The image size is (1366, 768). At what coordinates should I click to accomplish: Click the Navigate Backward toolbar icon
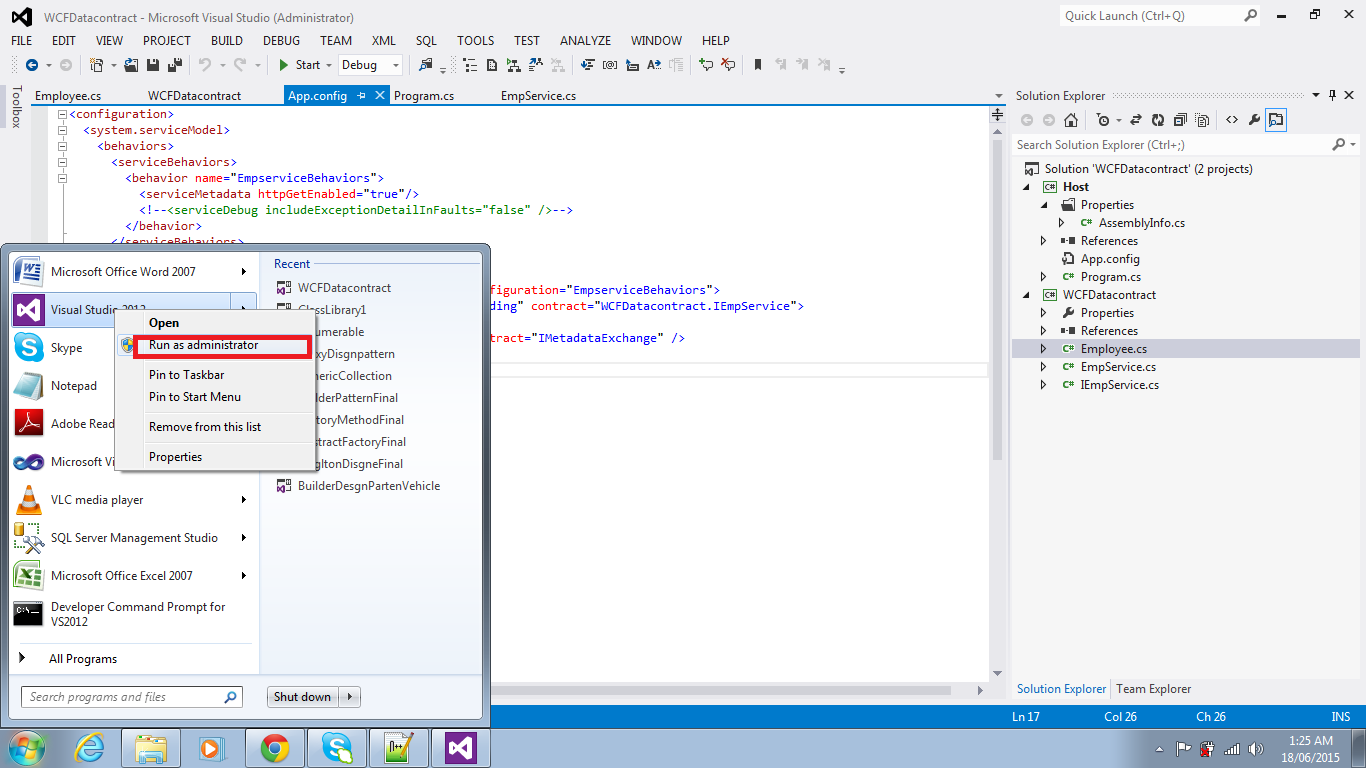[x=31, y=65]
